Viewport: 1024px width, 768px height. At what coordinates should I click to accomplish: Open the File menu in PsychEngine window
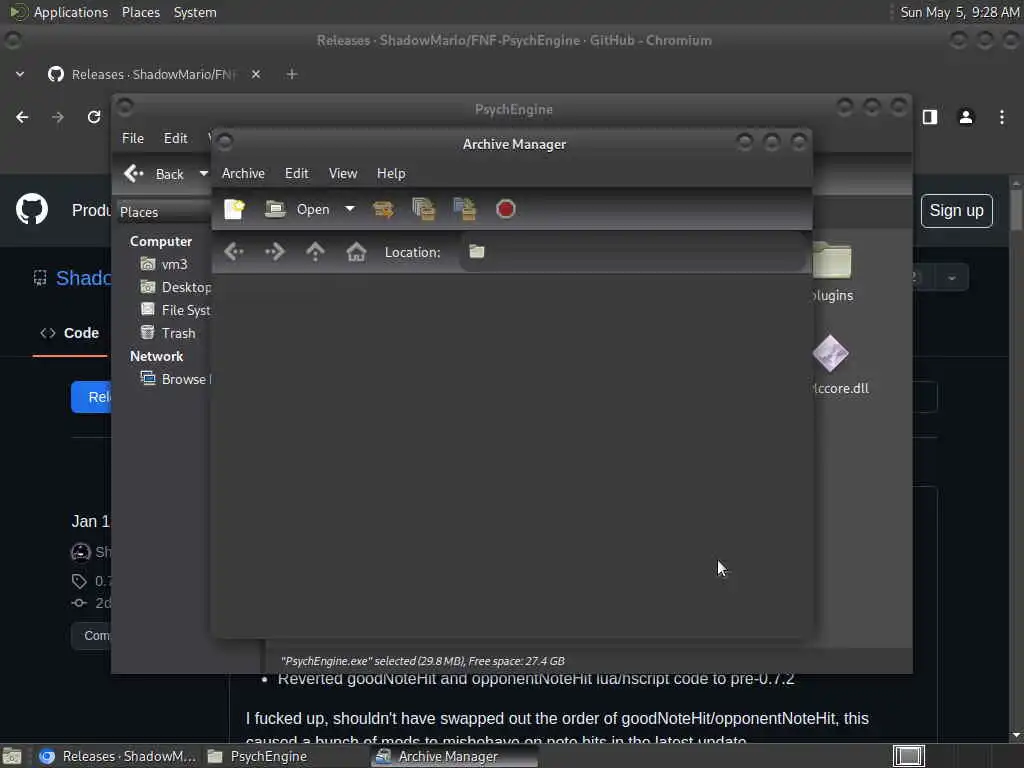(x=133, y=138)
